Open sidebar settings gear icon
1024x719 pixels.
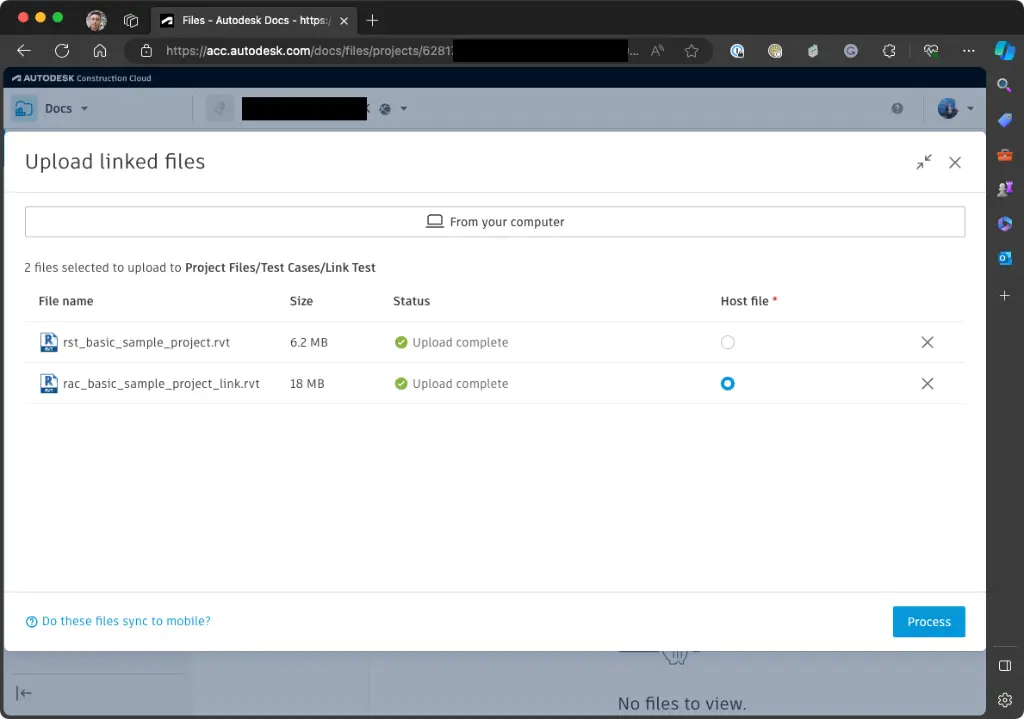coord(1004,700)
